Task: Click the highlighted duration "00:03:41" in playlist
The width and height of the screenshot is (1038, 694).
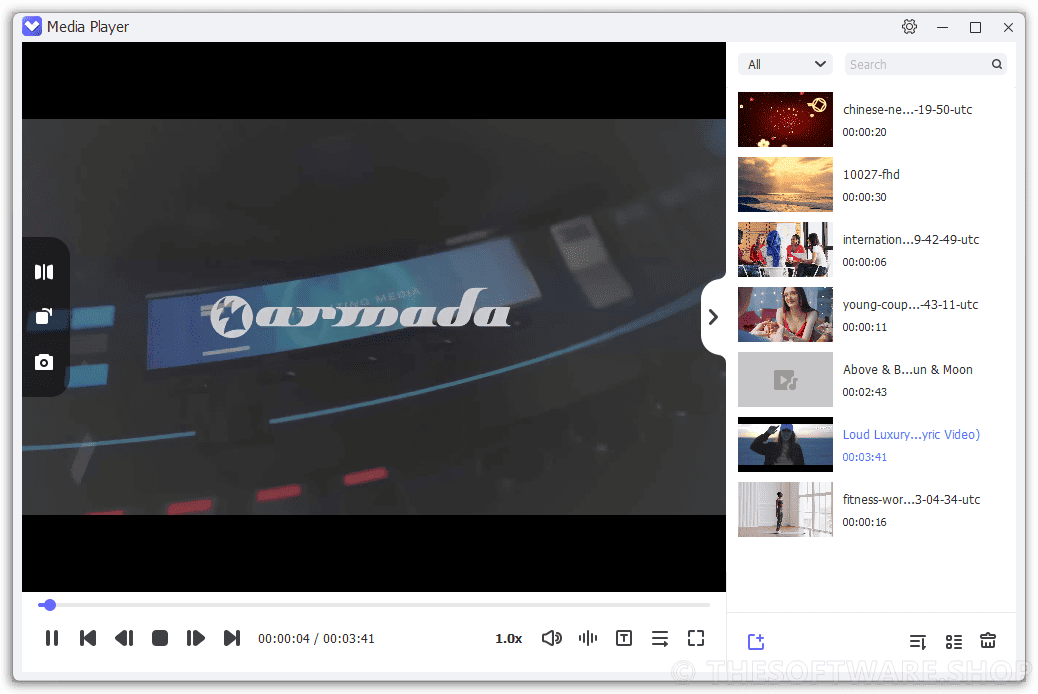Action: pyautogui.click(x=865, y=457)
